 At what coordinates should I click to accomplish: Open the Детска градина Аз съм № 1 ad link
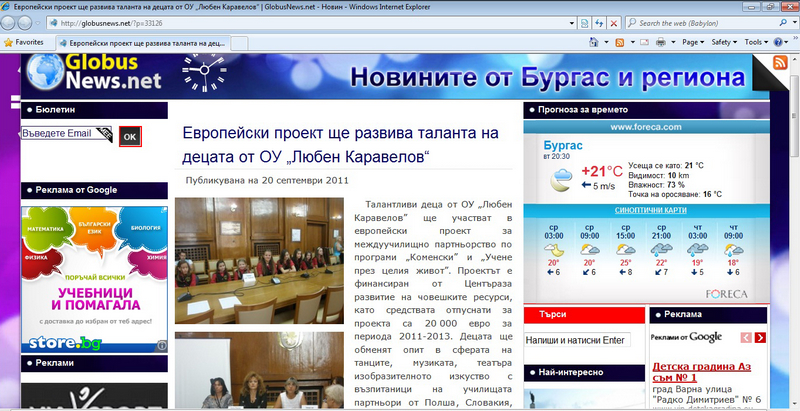pyautogui.click(x=702, y=372)
